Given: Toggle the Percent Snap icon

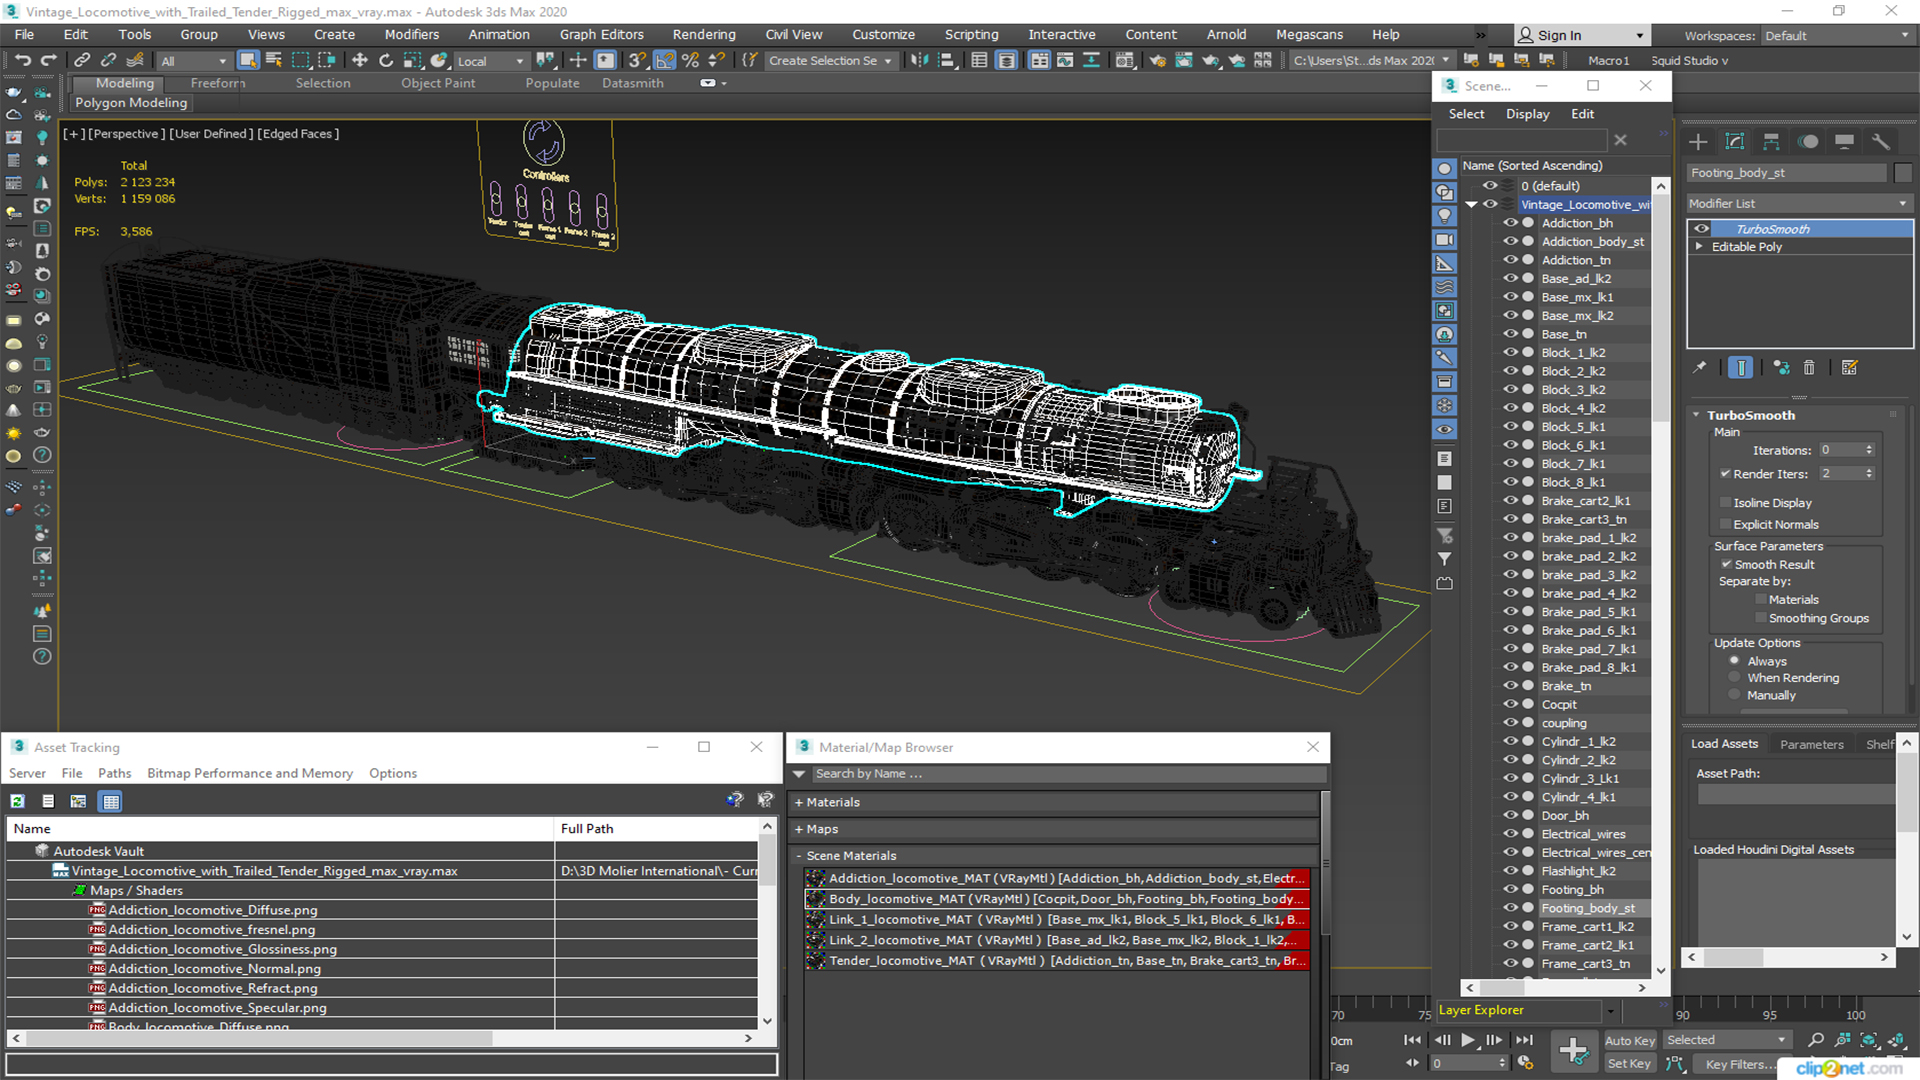Looking at the screenshot, I should pyautogui.click(x=690, y=61).
